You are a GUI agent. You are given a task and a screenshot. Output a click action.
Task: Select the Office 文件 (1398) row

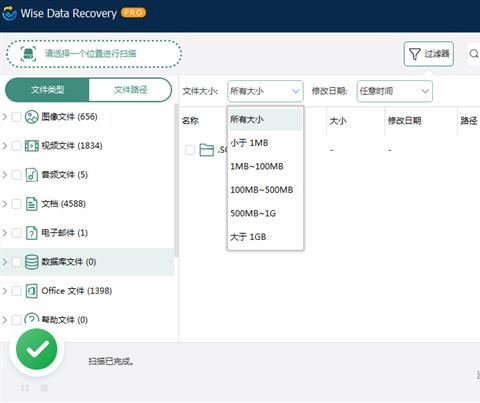click(87, 291)
